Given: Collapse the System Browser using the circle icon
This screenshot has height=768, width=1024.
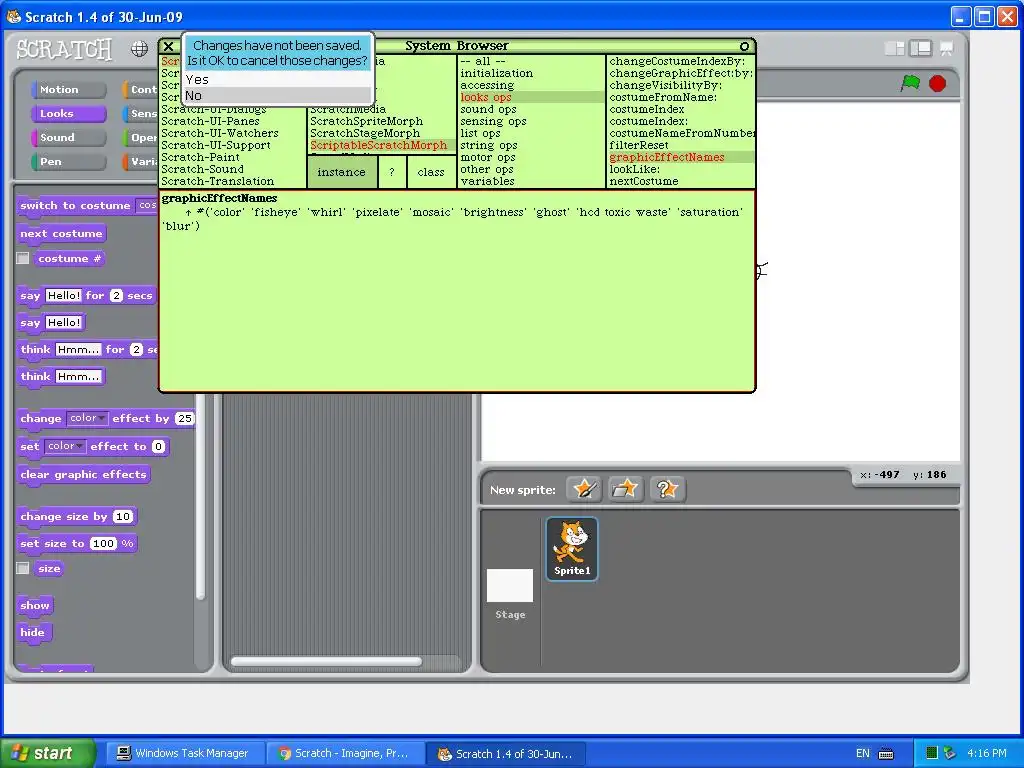Looking at the screenshot, I should [x=744, y=46].
